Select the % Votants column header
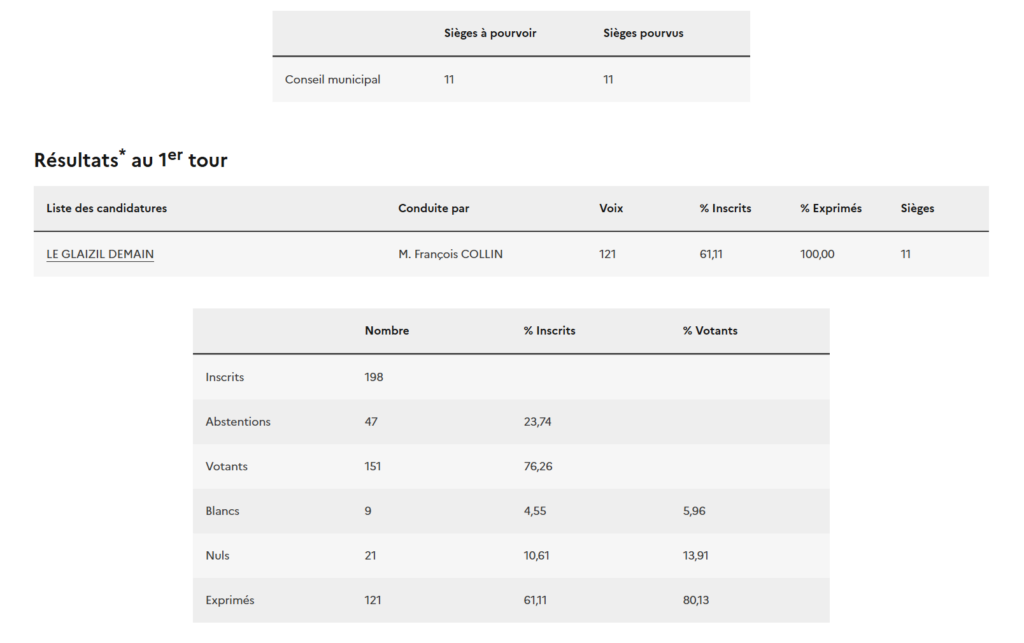 click(710, 331)
